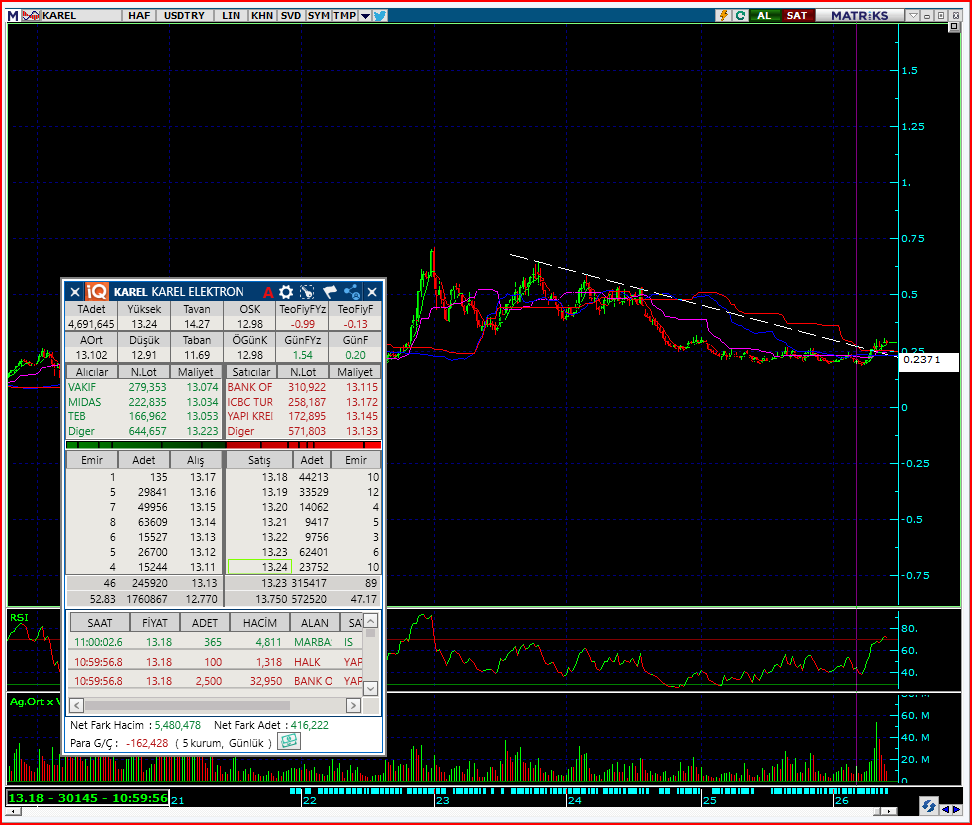
Task: Click the money flow icon beside Günlük
Action: pos(289,741)
